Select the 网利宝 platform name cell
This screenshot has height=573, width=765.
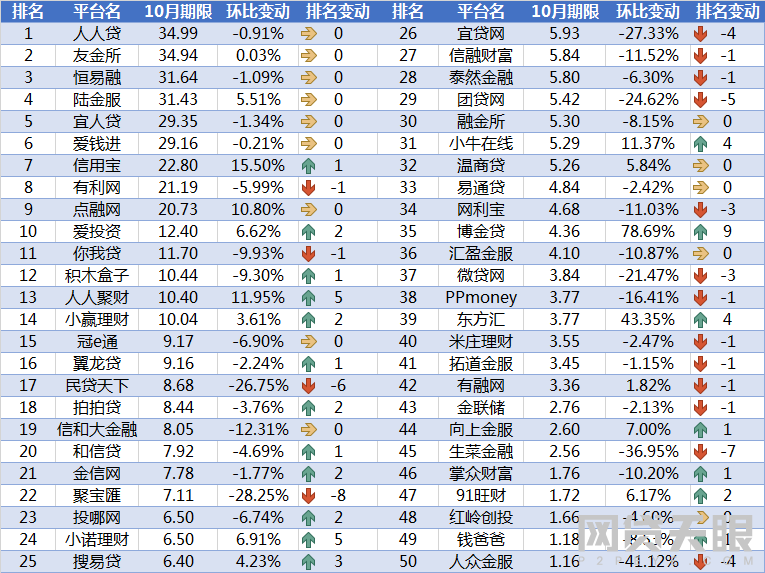pos(481,209)
